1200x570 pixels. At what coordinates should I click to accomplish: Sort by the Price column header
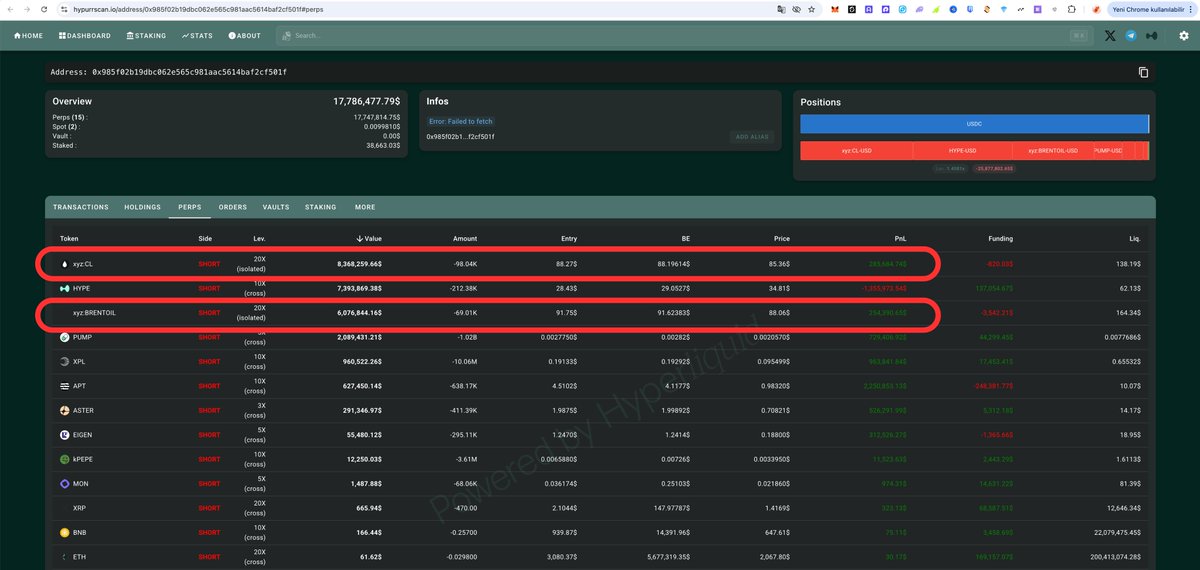click(782, 238)
